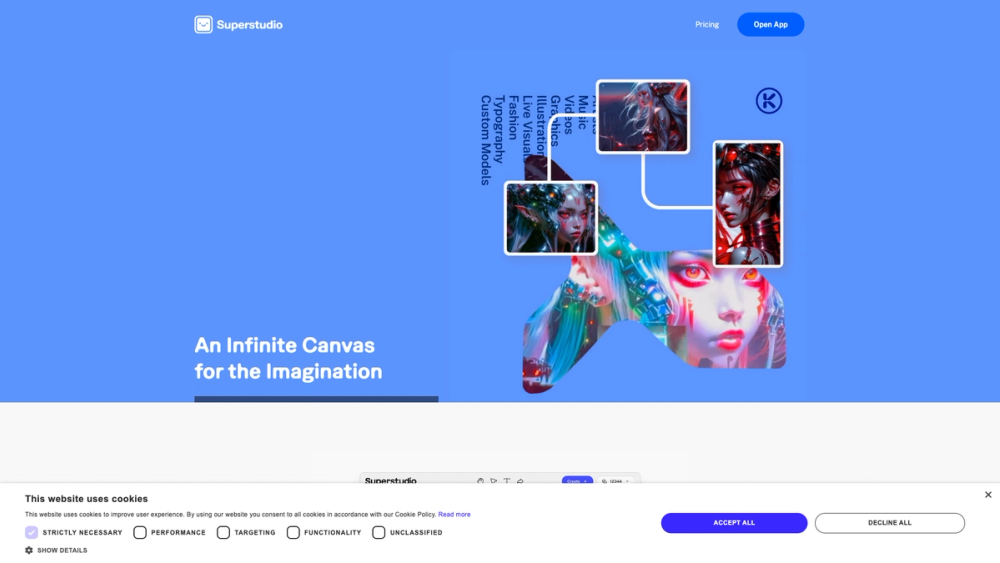Enable the Performance cookies checkbox

coord(140,532)
